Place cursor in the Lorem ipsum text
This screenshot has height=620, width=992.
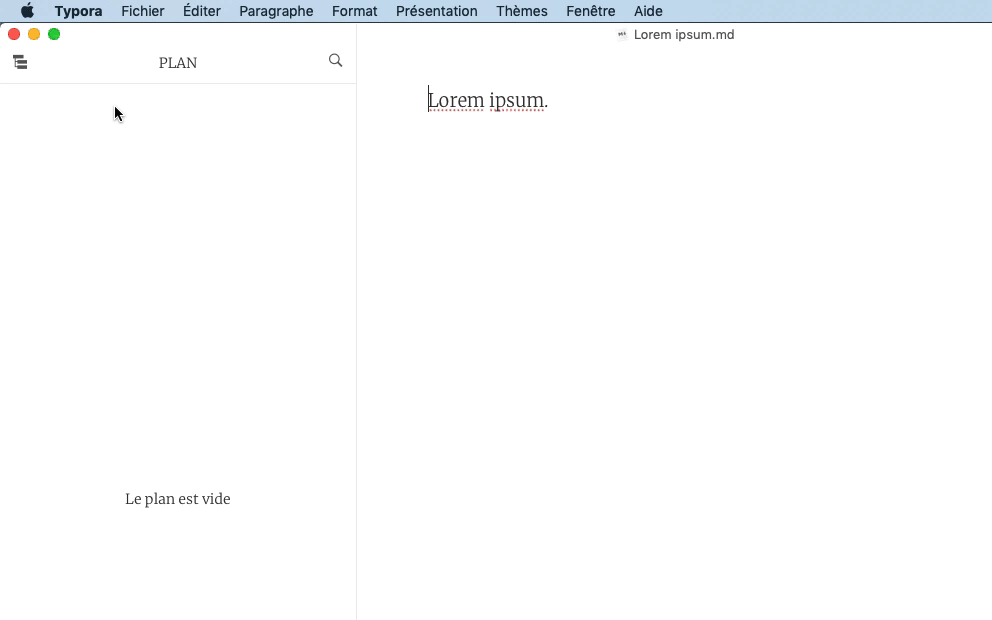(x=487, y=99)
